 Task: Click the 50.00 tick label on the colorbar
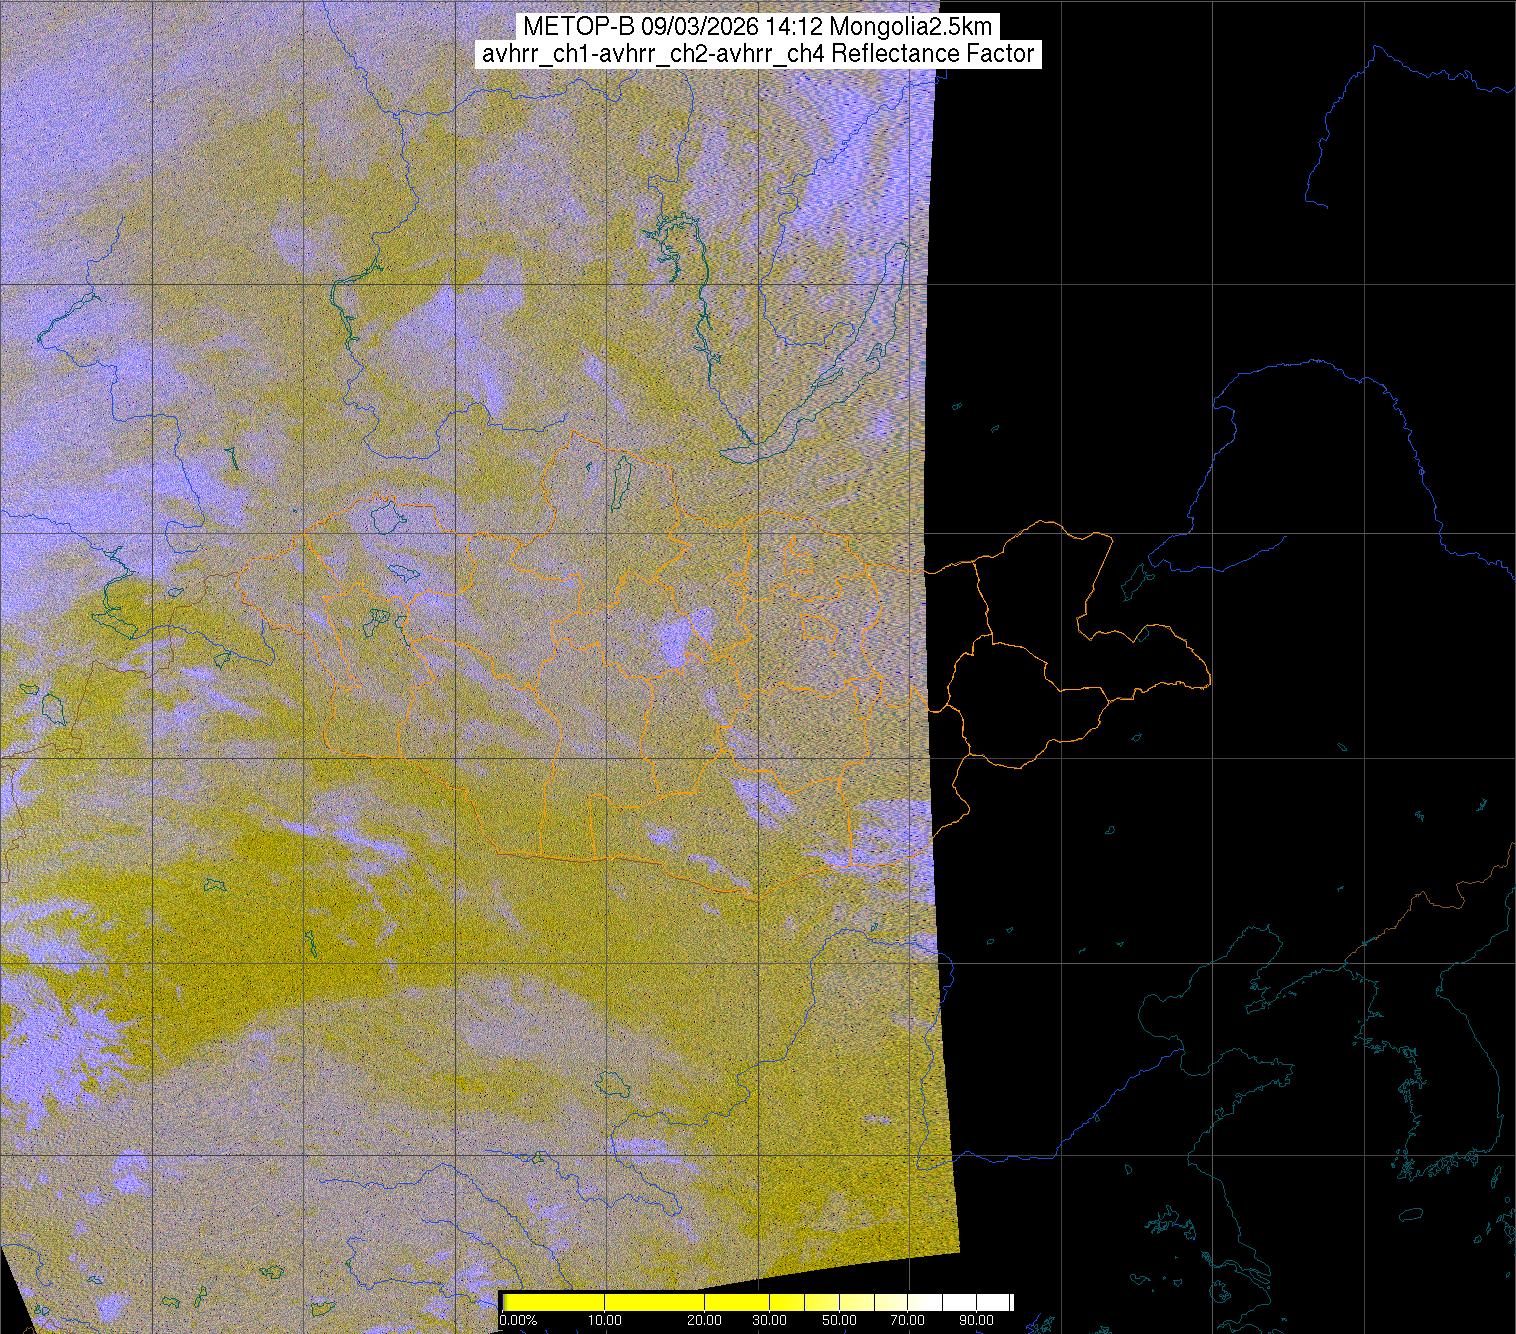(839, 1321)
